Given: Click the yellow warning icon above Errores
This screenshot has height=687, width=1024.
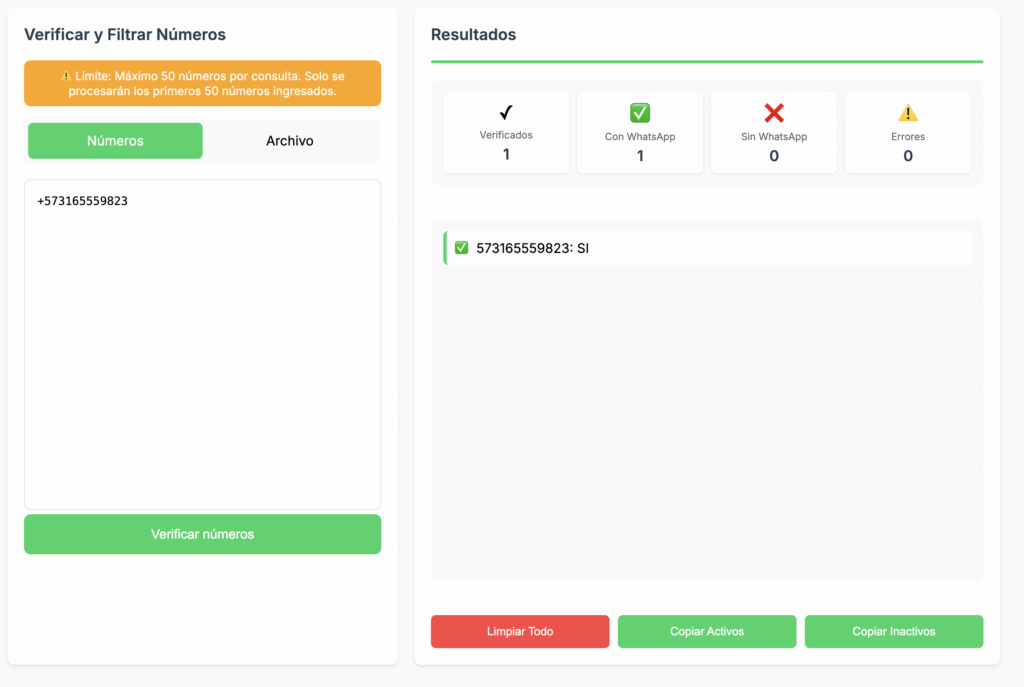Looking at the screenshot, I should 908,113.
